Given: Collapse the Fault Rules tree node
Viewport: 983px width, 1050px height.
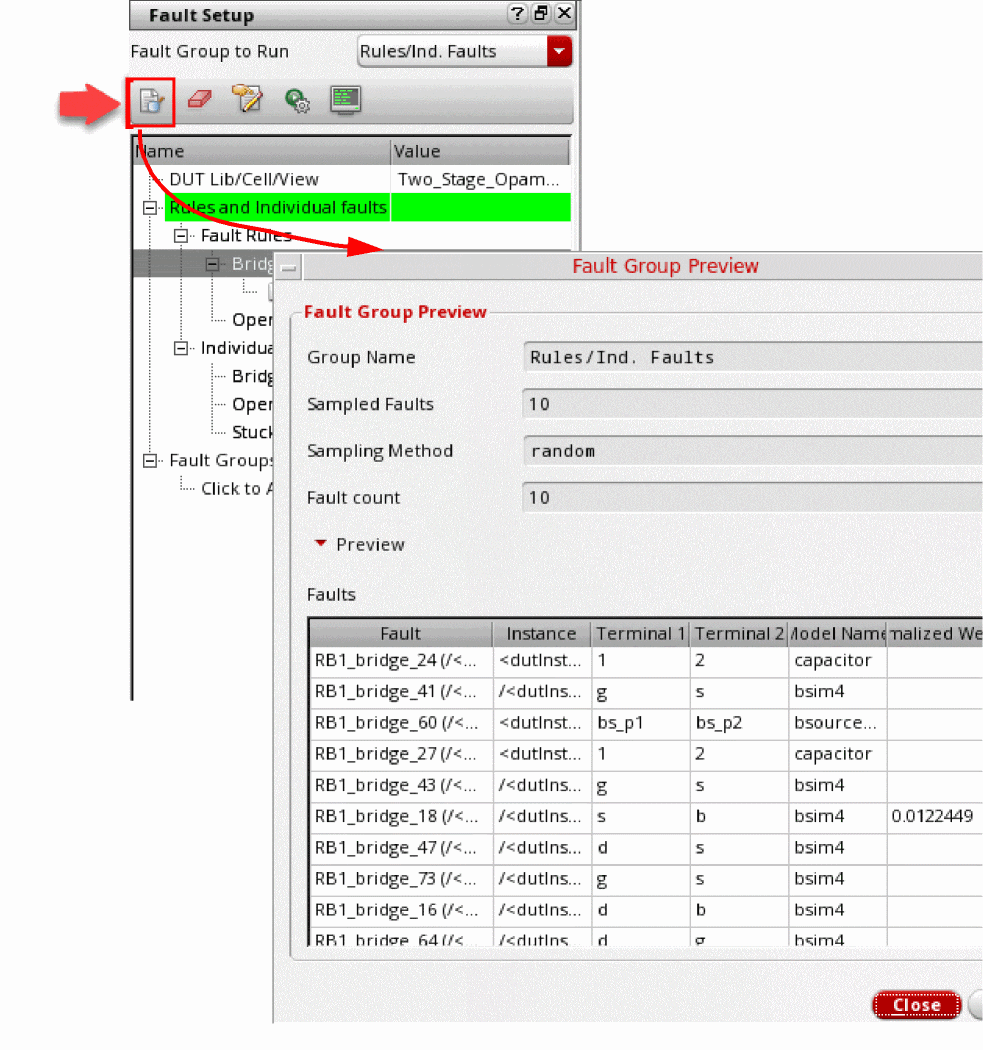Looking at the screenshot, I should coord(181,236).
